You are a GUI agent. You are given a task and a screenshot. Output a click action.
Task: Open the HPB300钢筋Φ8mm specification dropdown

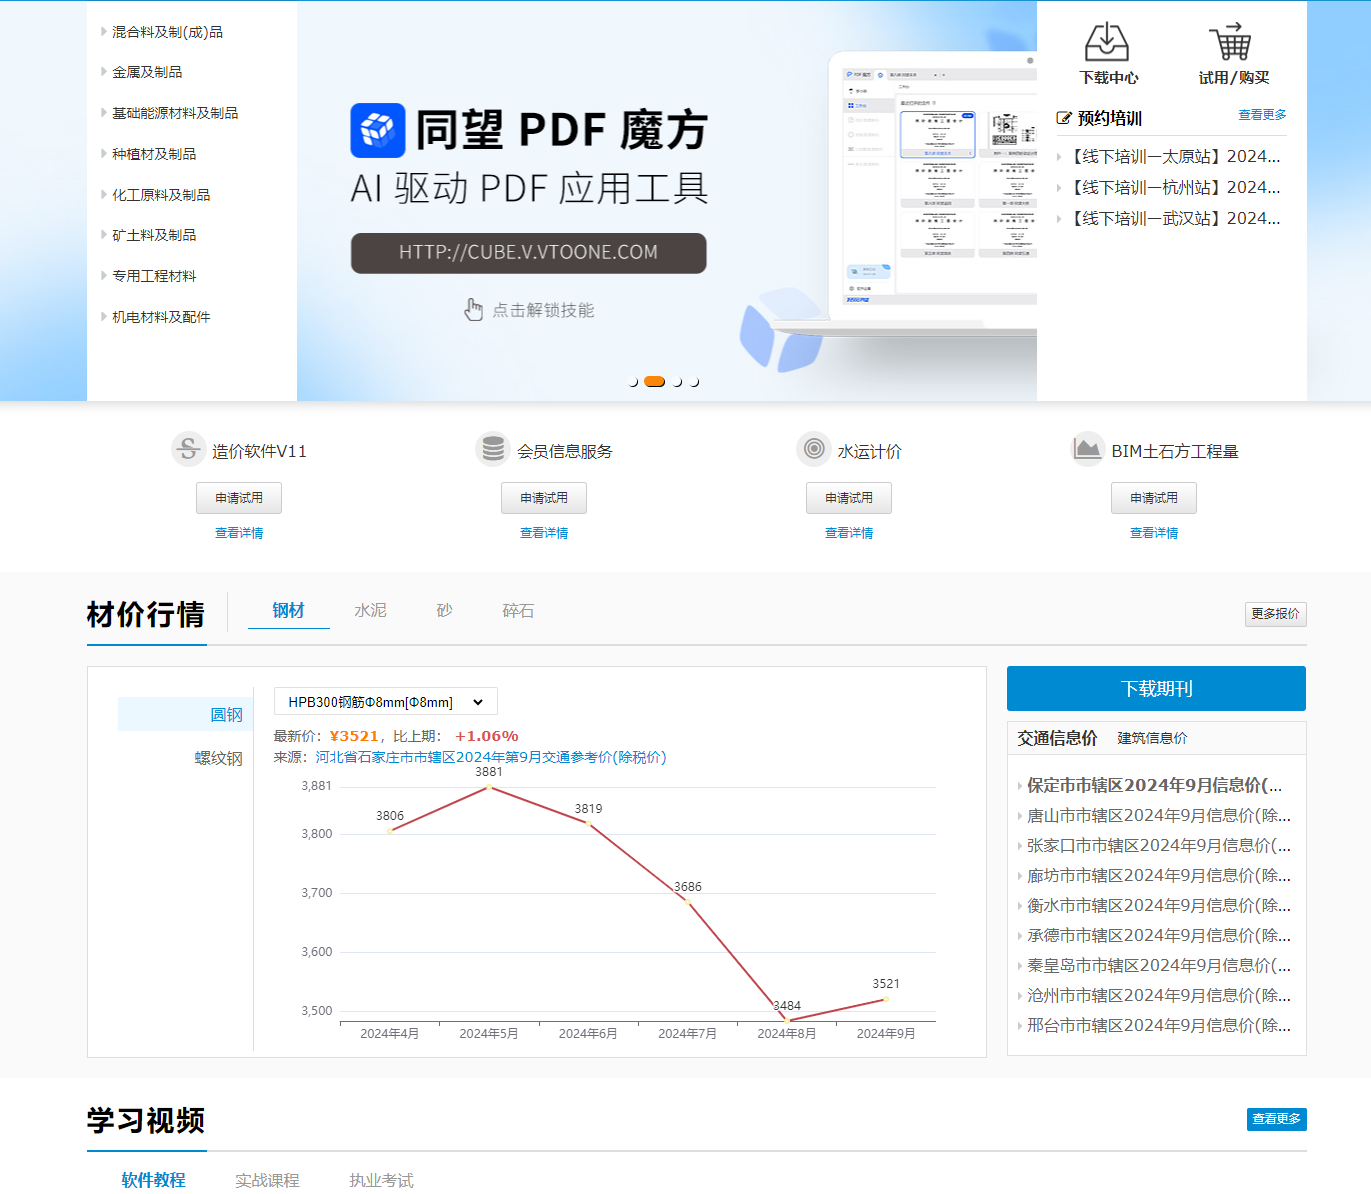pyautogui.click(x=386, y=702)
